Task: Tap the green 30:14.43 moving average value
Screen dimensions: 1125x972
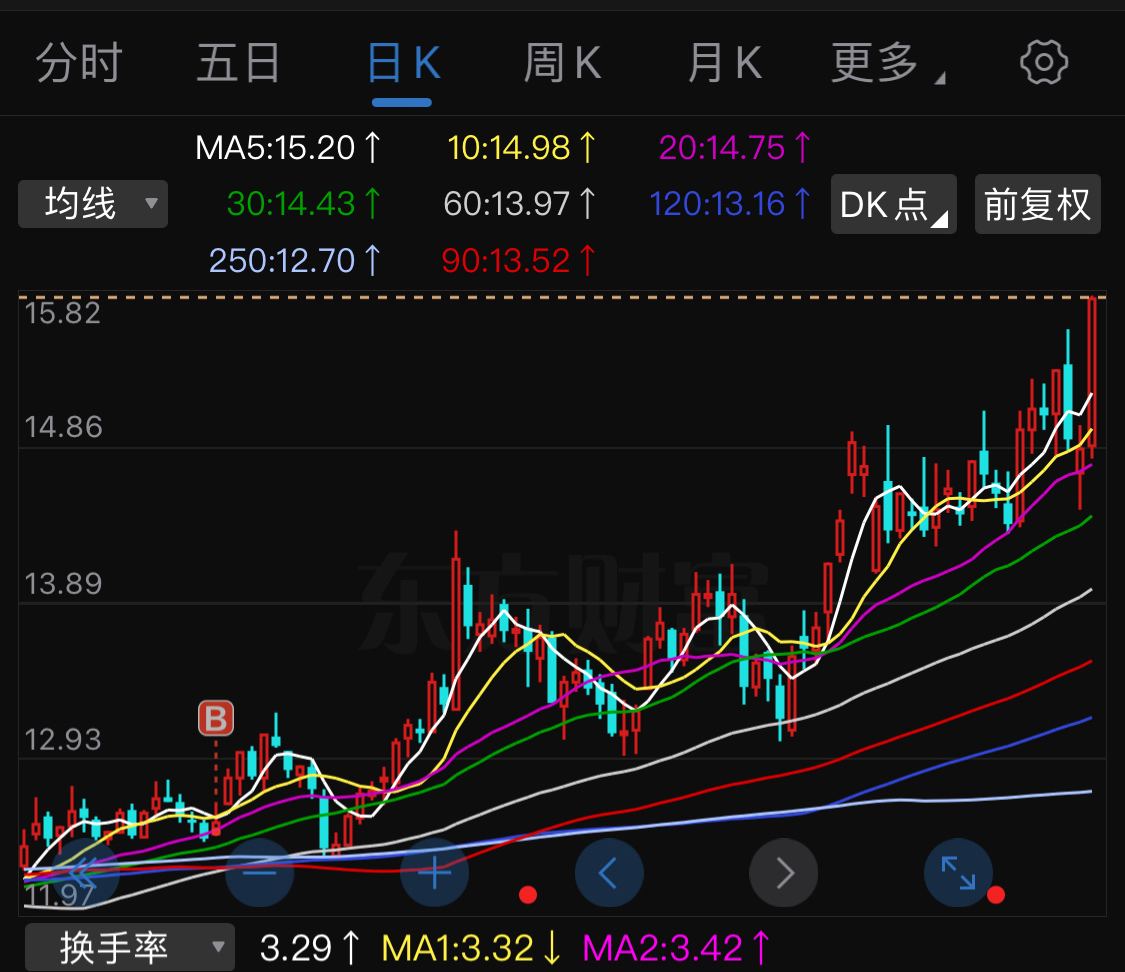Action: [x=303, y=204]
